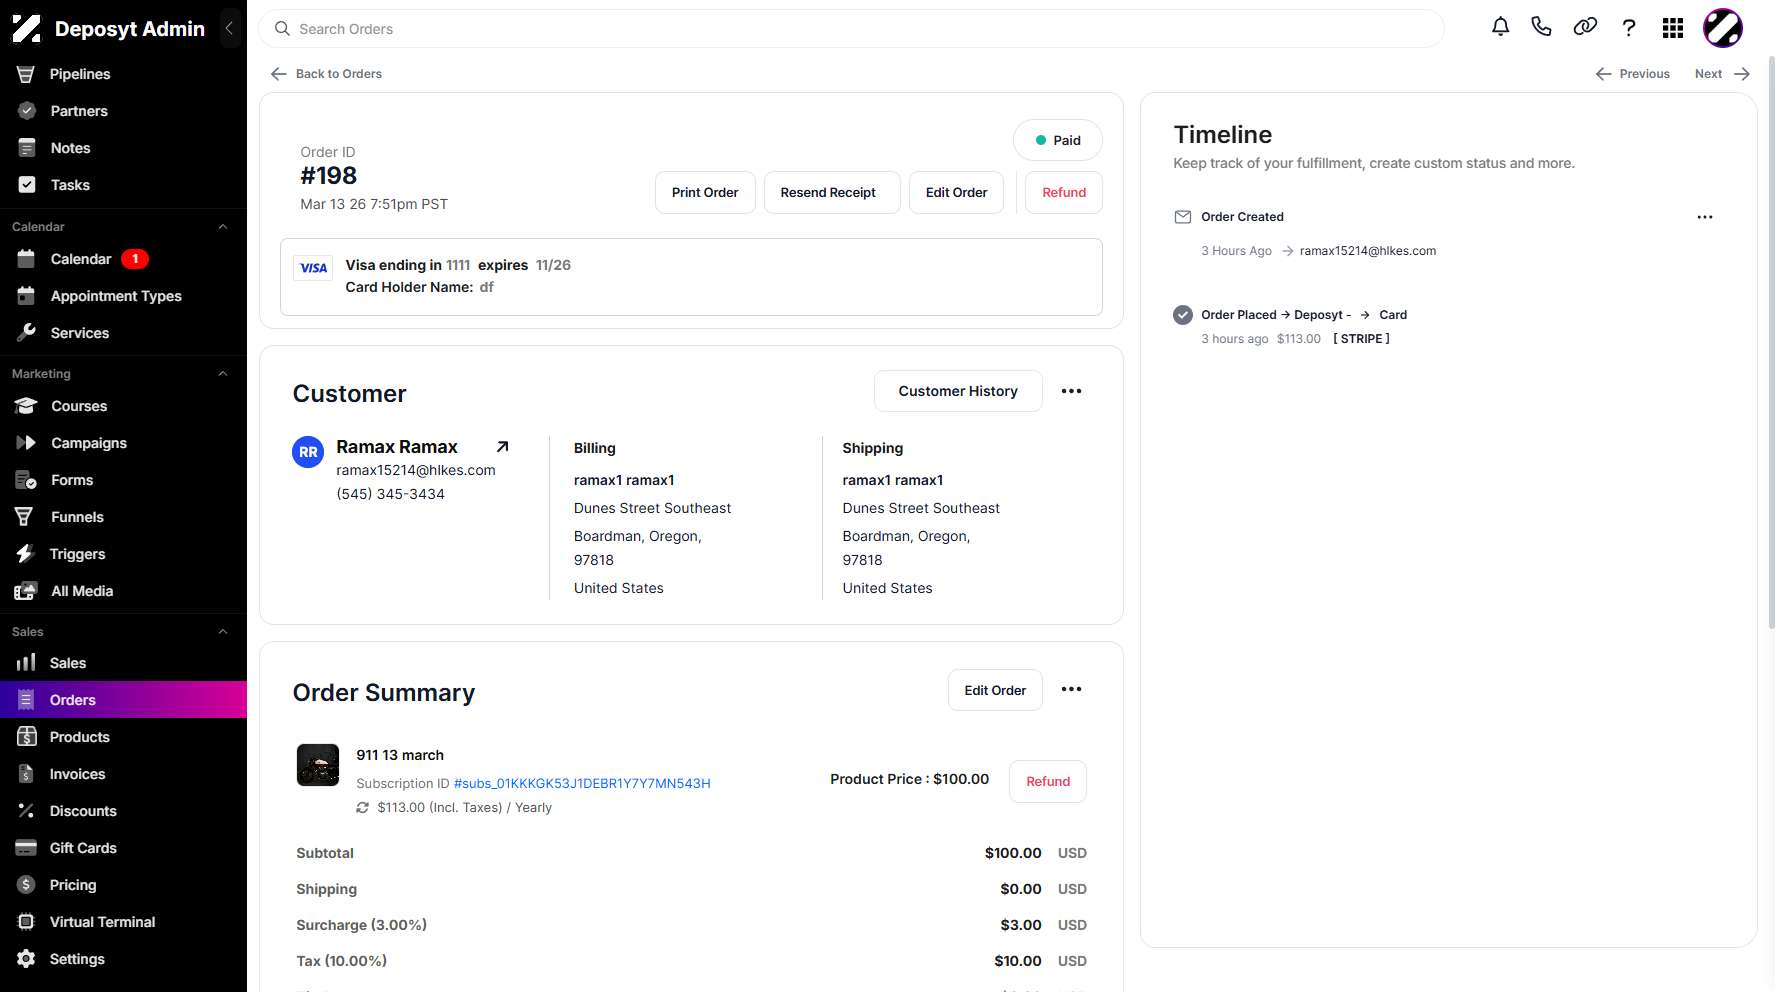The height and width of the screenshot is (992, 1775).
Task: Collapse the Marketing sidebar section
Action: pos(223,374)
